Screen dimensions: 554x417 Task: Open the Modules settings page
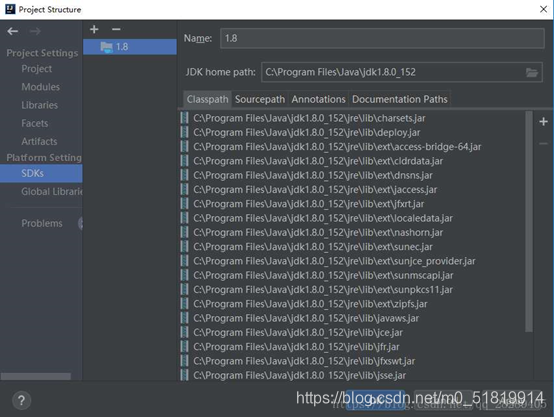pyautogui.click(x=41, y=87)
